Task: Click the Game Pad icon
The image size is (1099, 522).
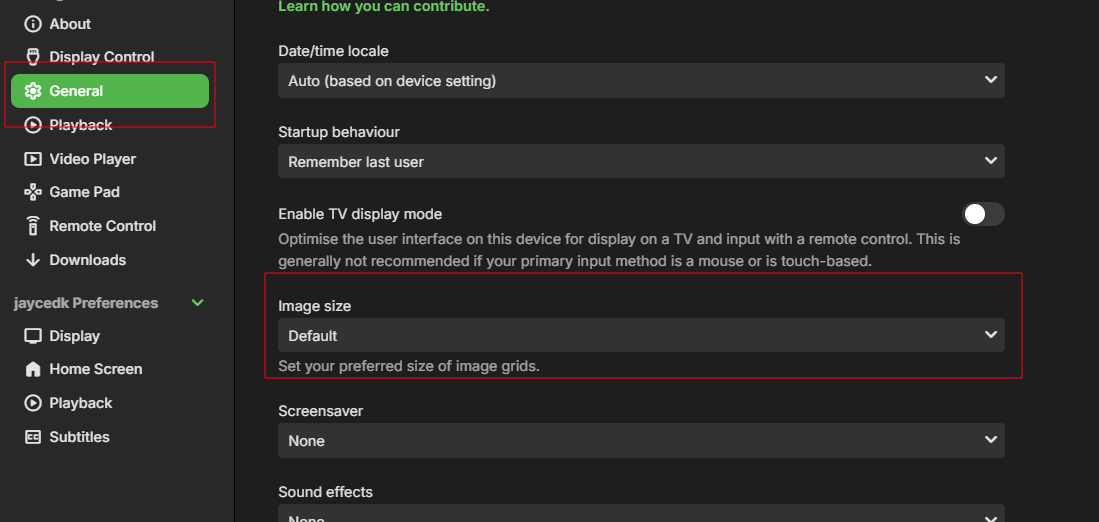Action: click(x=32, y=192)
